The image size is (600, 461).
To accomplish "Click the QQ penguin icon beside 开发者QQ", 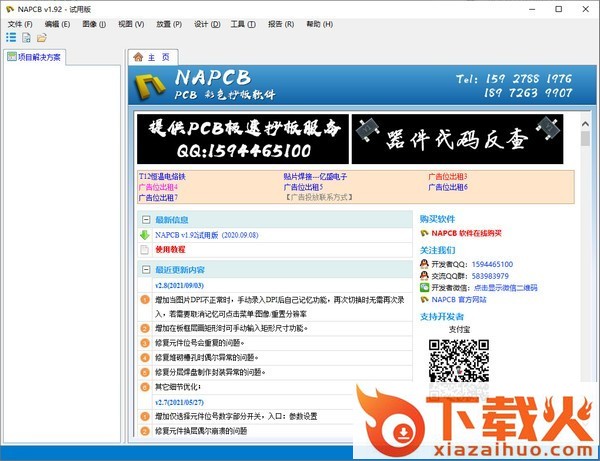I will click(424, 264).
